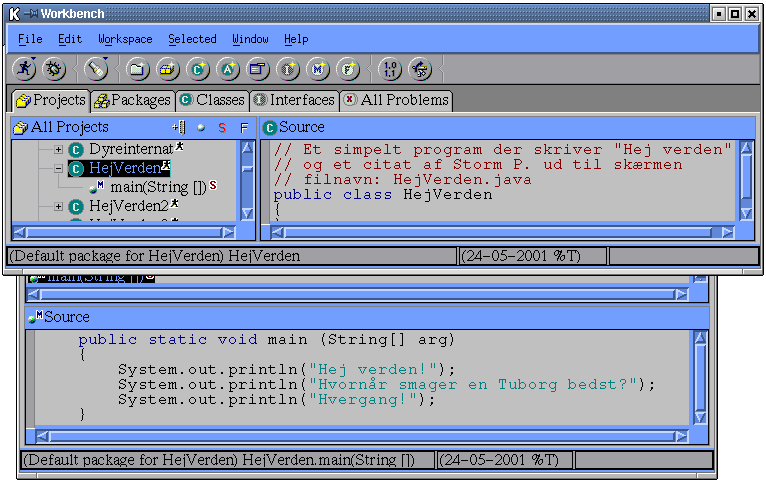Click the project tree's scroll down arrow

tap(246, 214)
